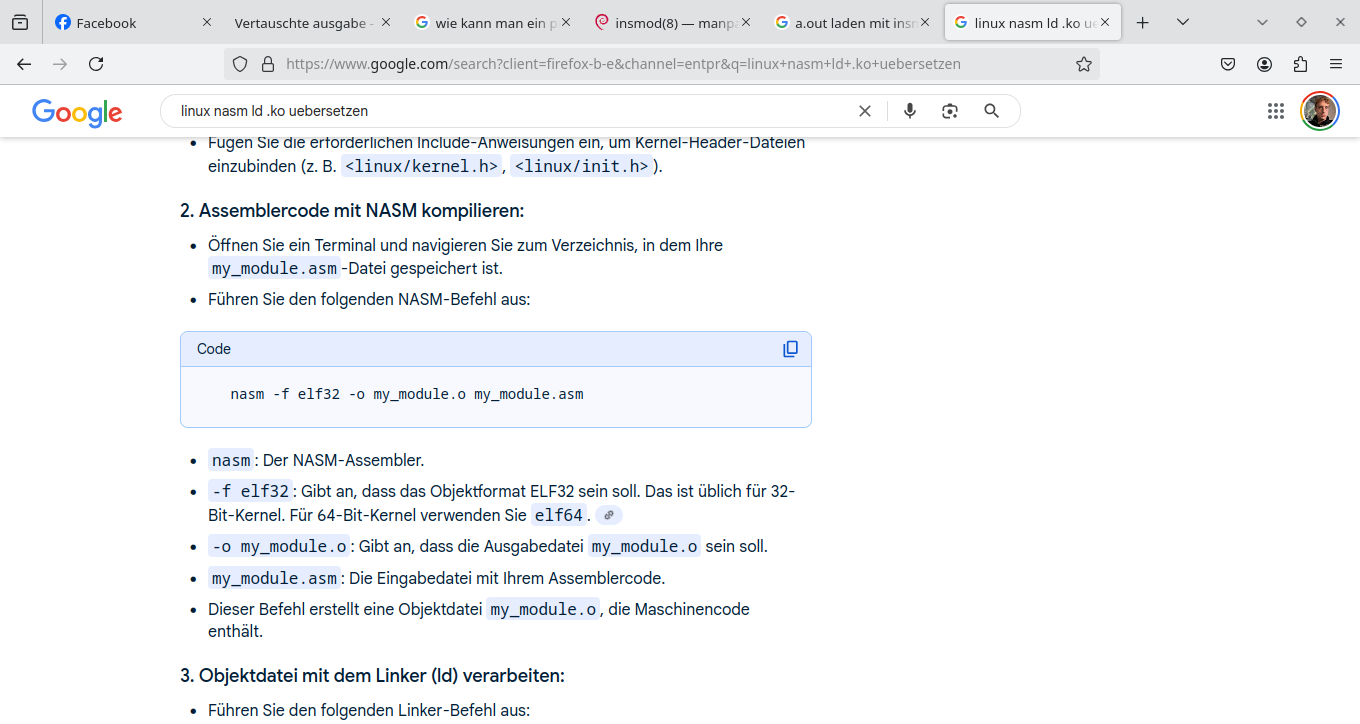Viewport: 1360px width, 724px height.
Task: Open Google Lens image search
Action: click(x=949, y=111)
